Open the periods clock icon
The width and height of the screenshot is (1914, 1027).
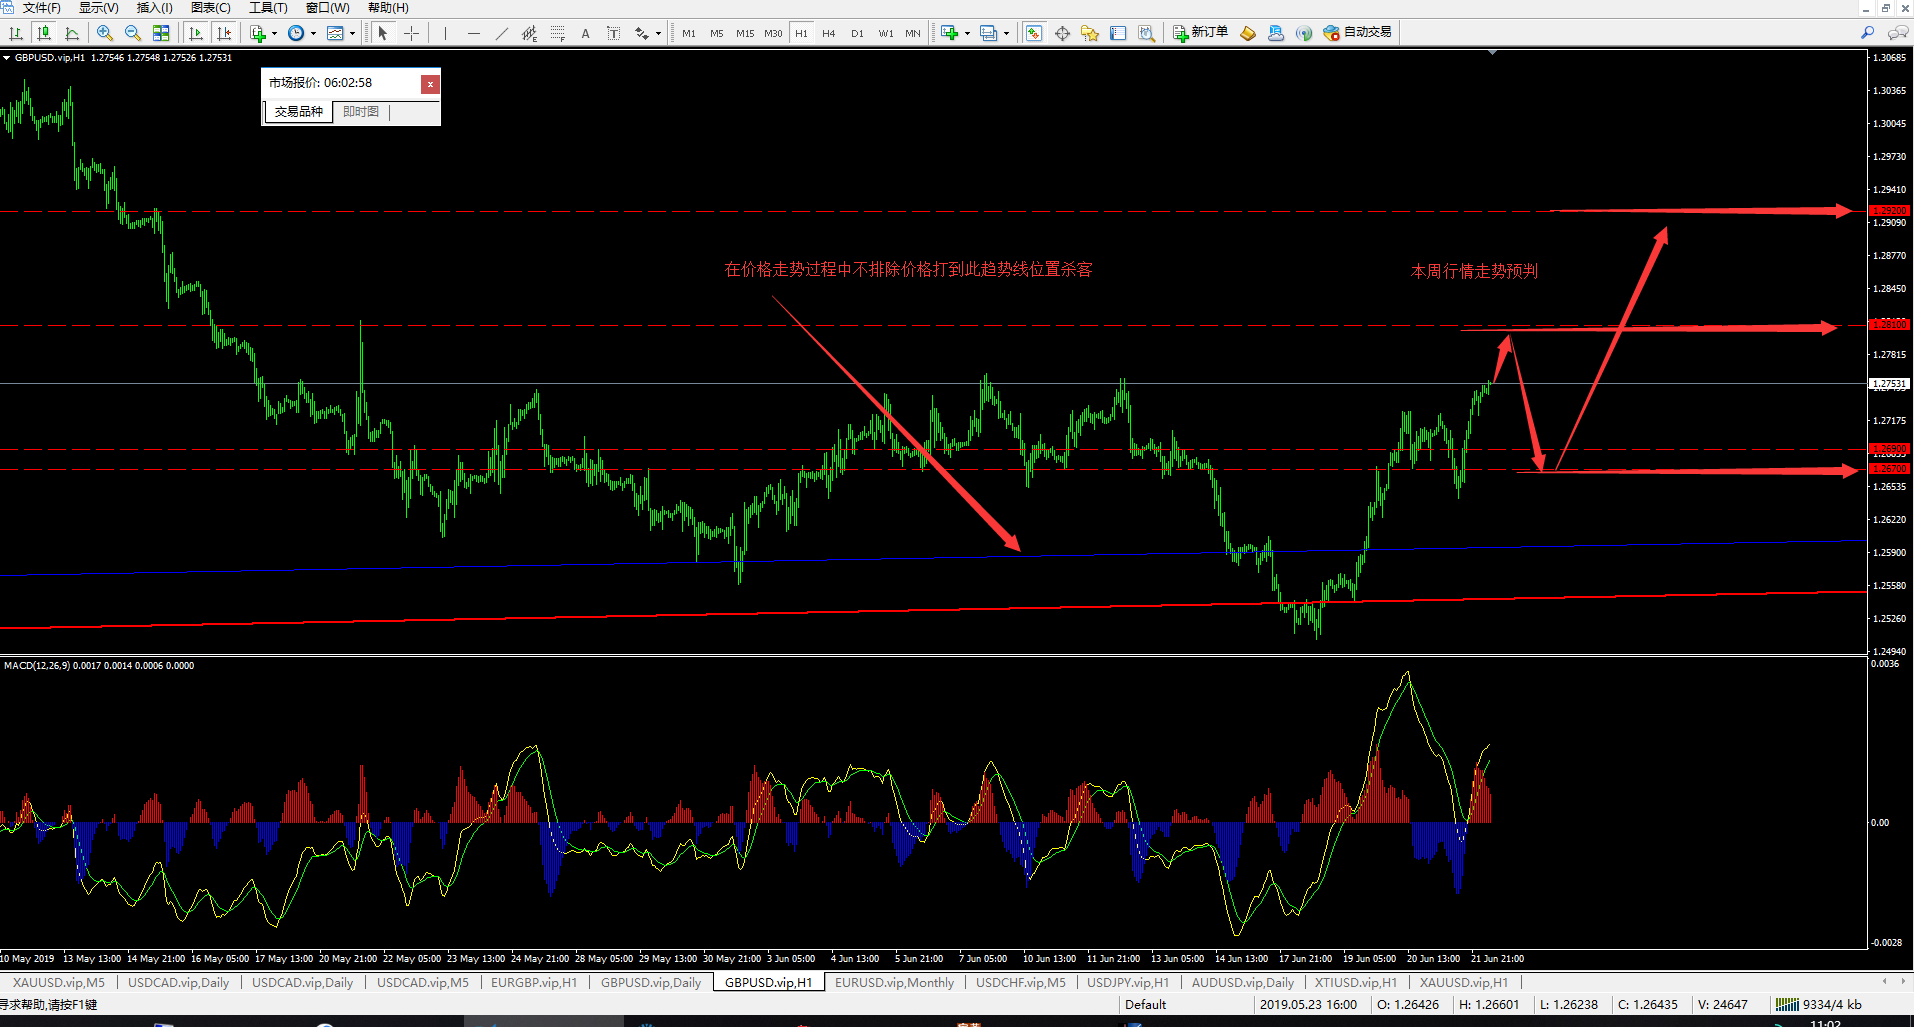(296, 33)
